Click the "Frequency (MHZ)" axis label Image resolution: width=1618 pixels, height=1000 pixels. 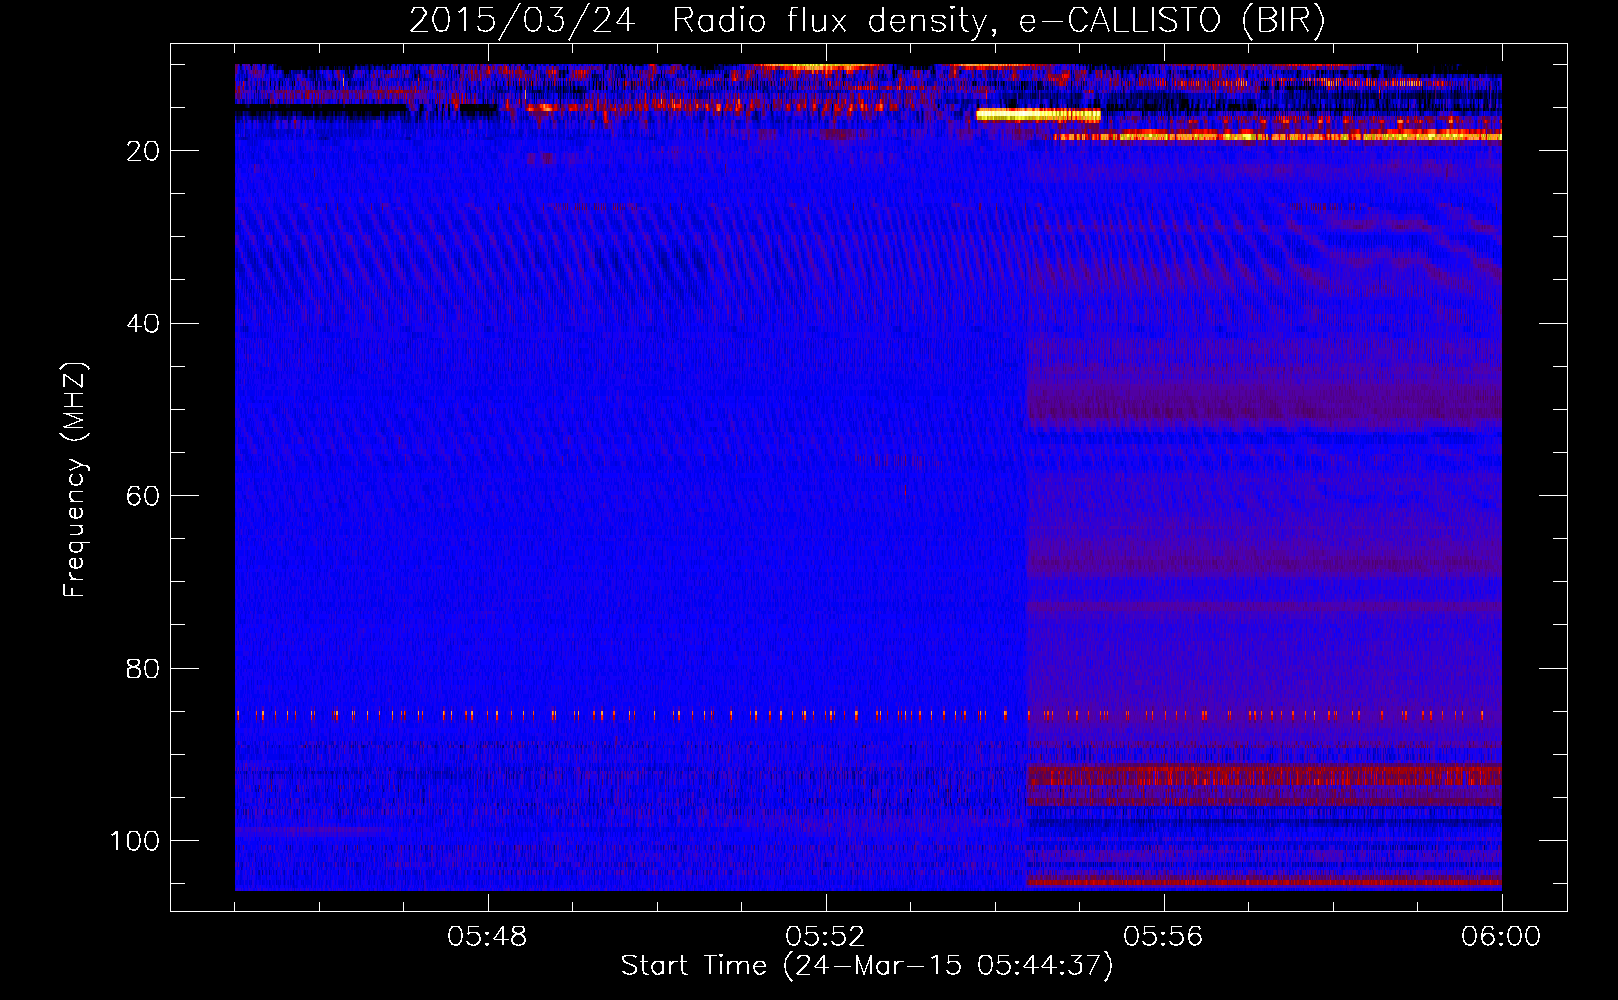(75, 480)
